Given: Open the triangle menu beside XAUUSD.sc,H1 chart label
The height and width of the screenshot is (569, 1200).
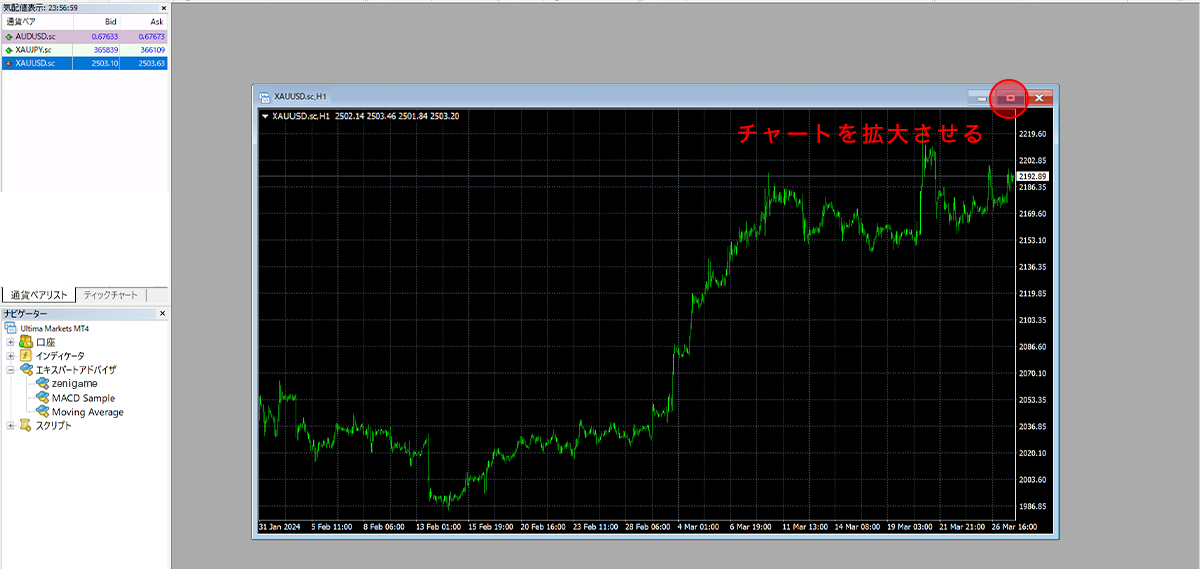Looking at the screenshot, I should click(265, 117).
